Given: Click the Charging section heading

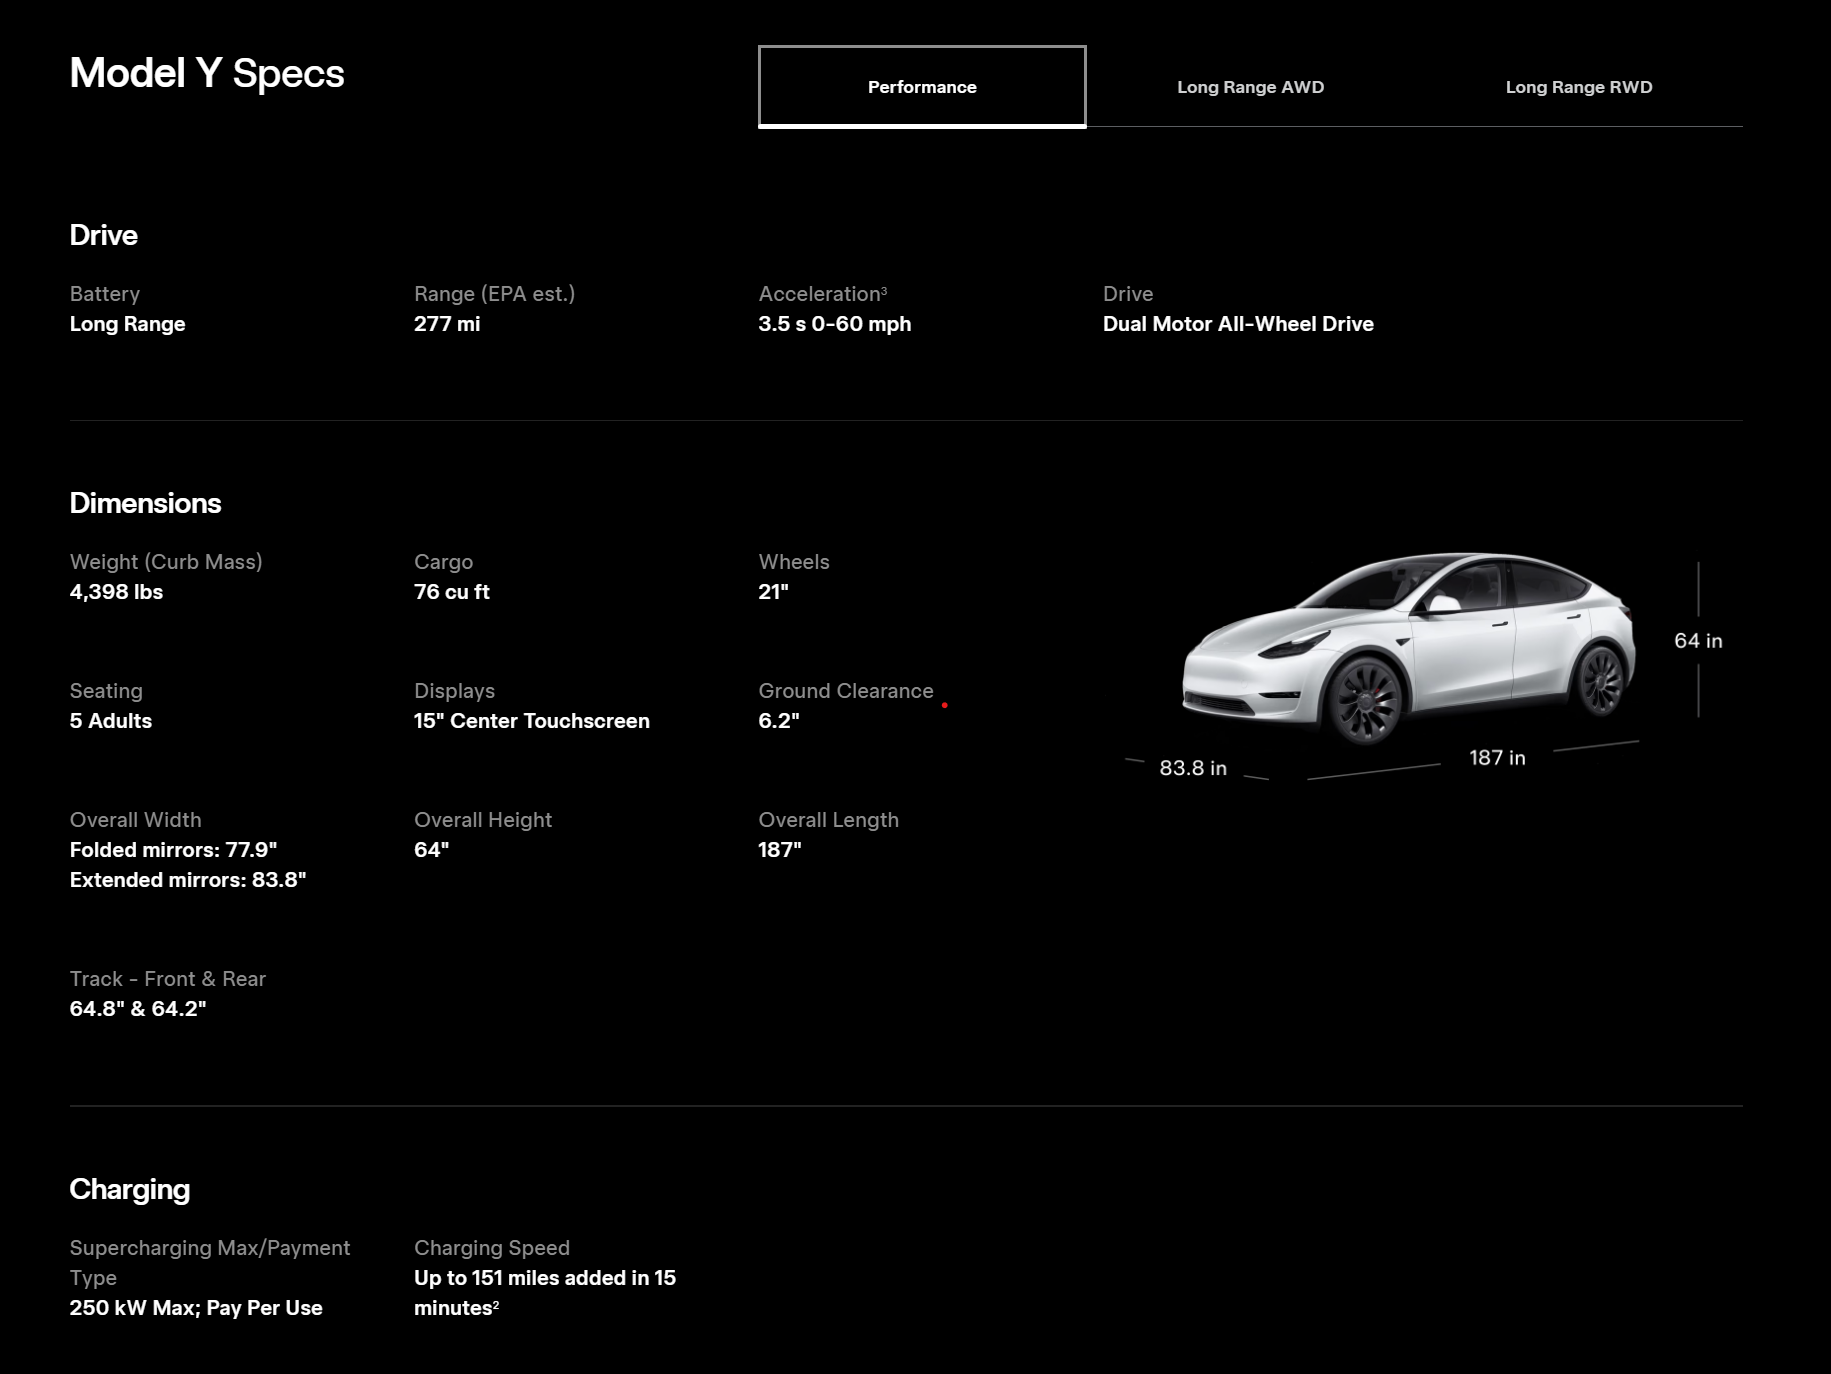Looking at the screenshot, I should pos(130,1189).
